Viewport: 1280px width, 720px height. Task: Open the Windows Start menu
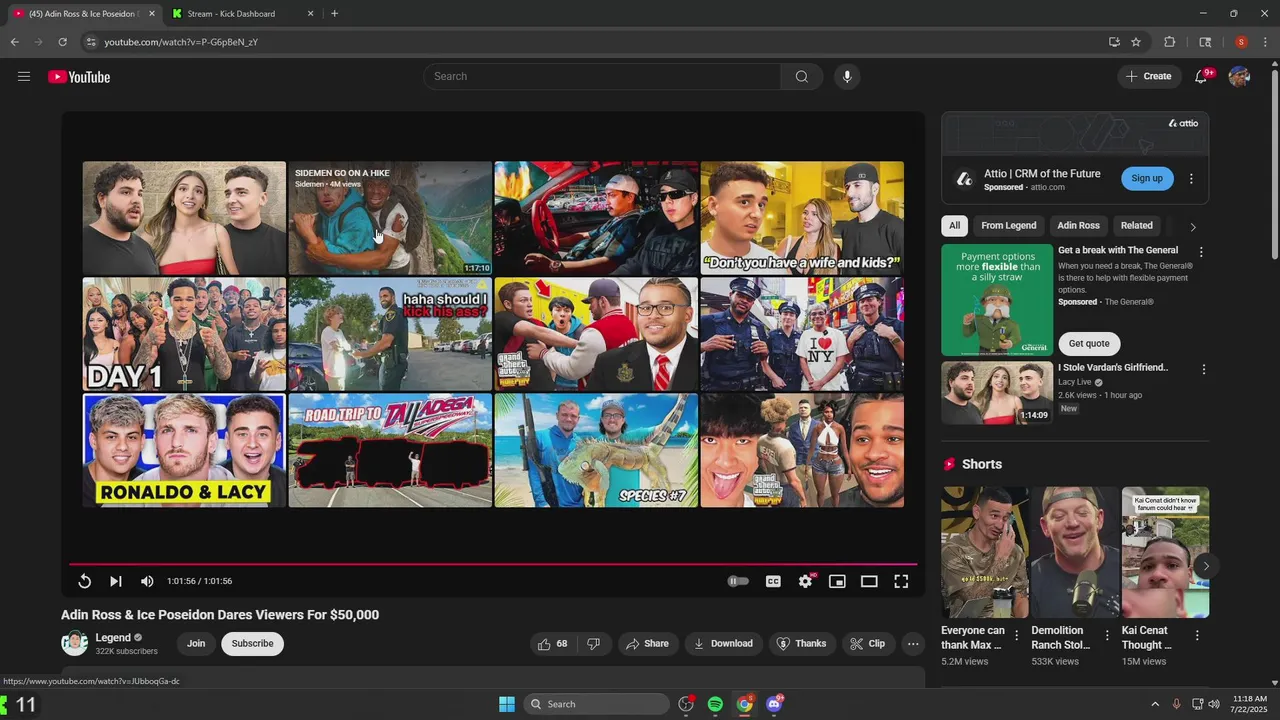[507, 704]
